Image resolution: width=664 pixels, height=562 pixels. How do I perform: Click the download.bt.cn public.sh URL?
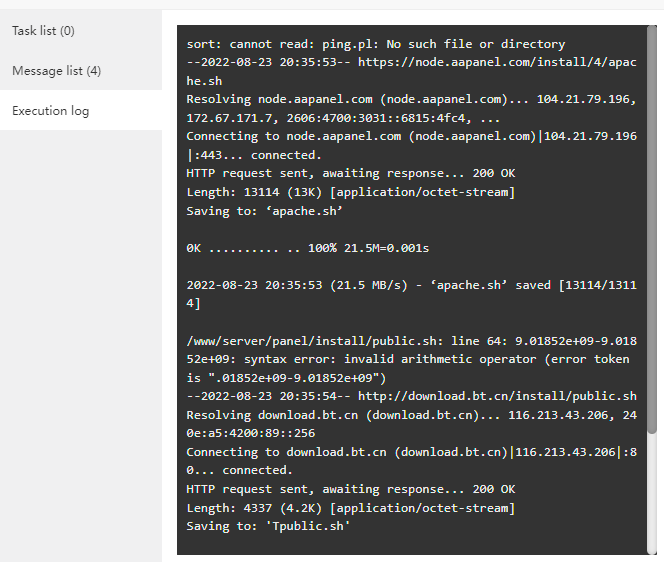(509, 396)
